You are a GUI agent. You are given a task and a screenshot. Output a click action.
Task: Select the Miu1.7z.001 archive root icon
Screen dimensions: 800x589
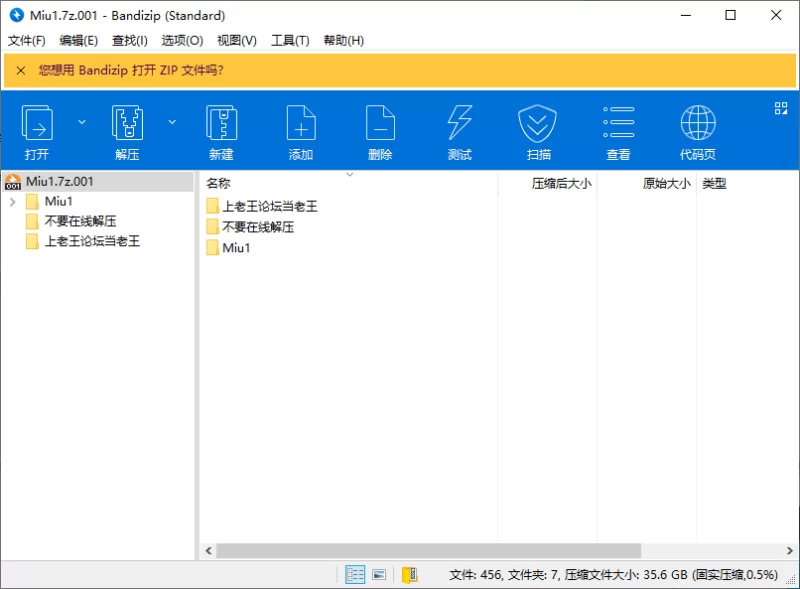click(13, 182)
